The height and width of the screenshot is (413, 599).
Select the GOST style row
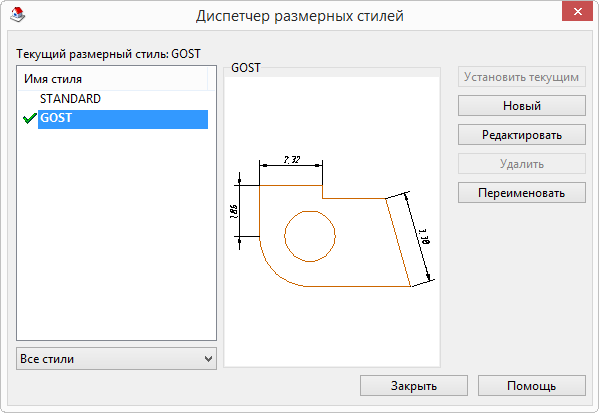click(x=123, y=119)
